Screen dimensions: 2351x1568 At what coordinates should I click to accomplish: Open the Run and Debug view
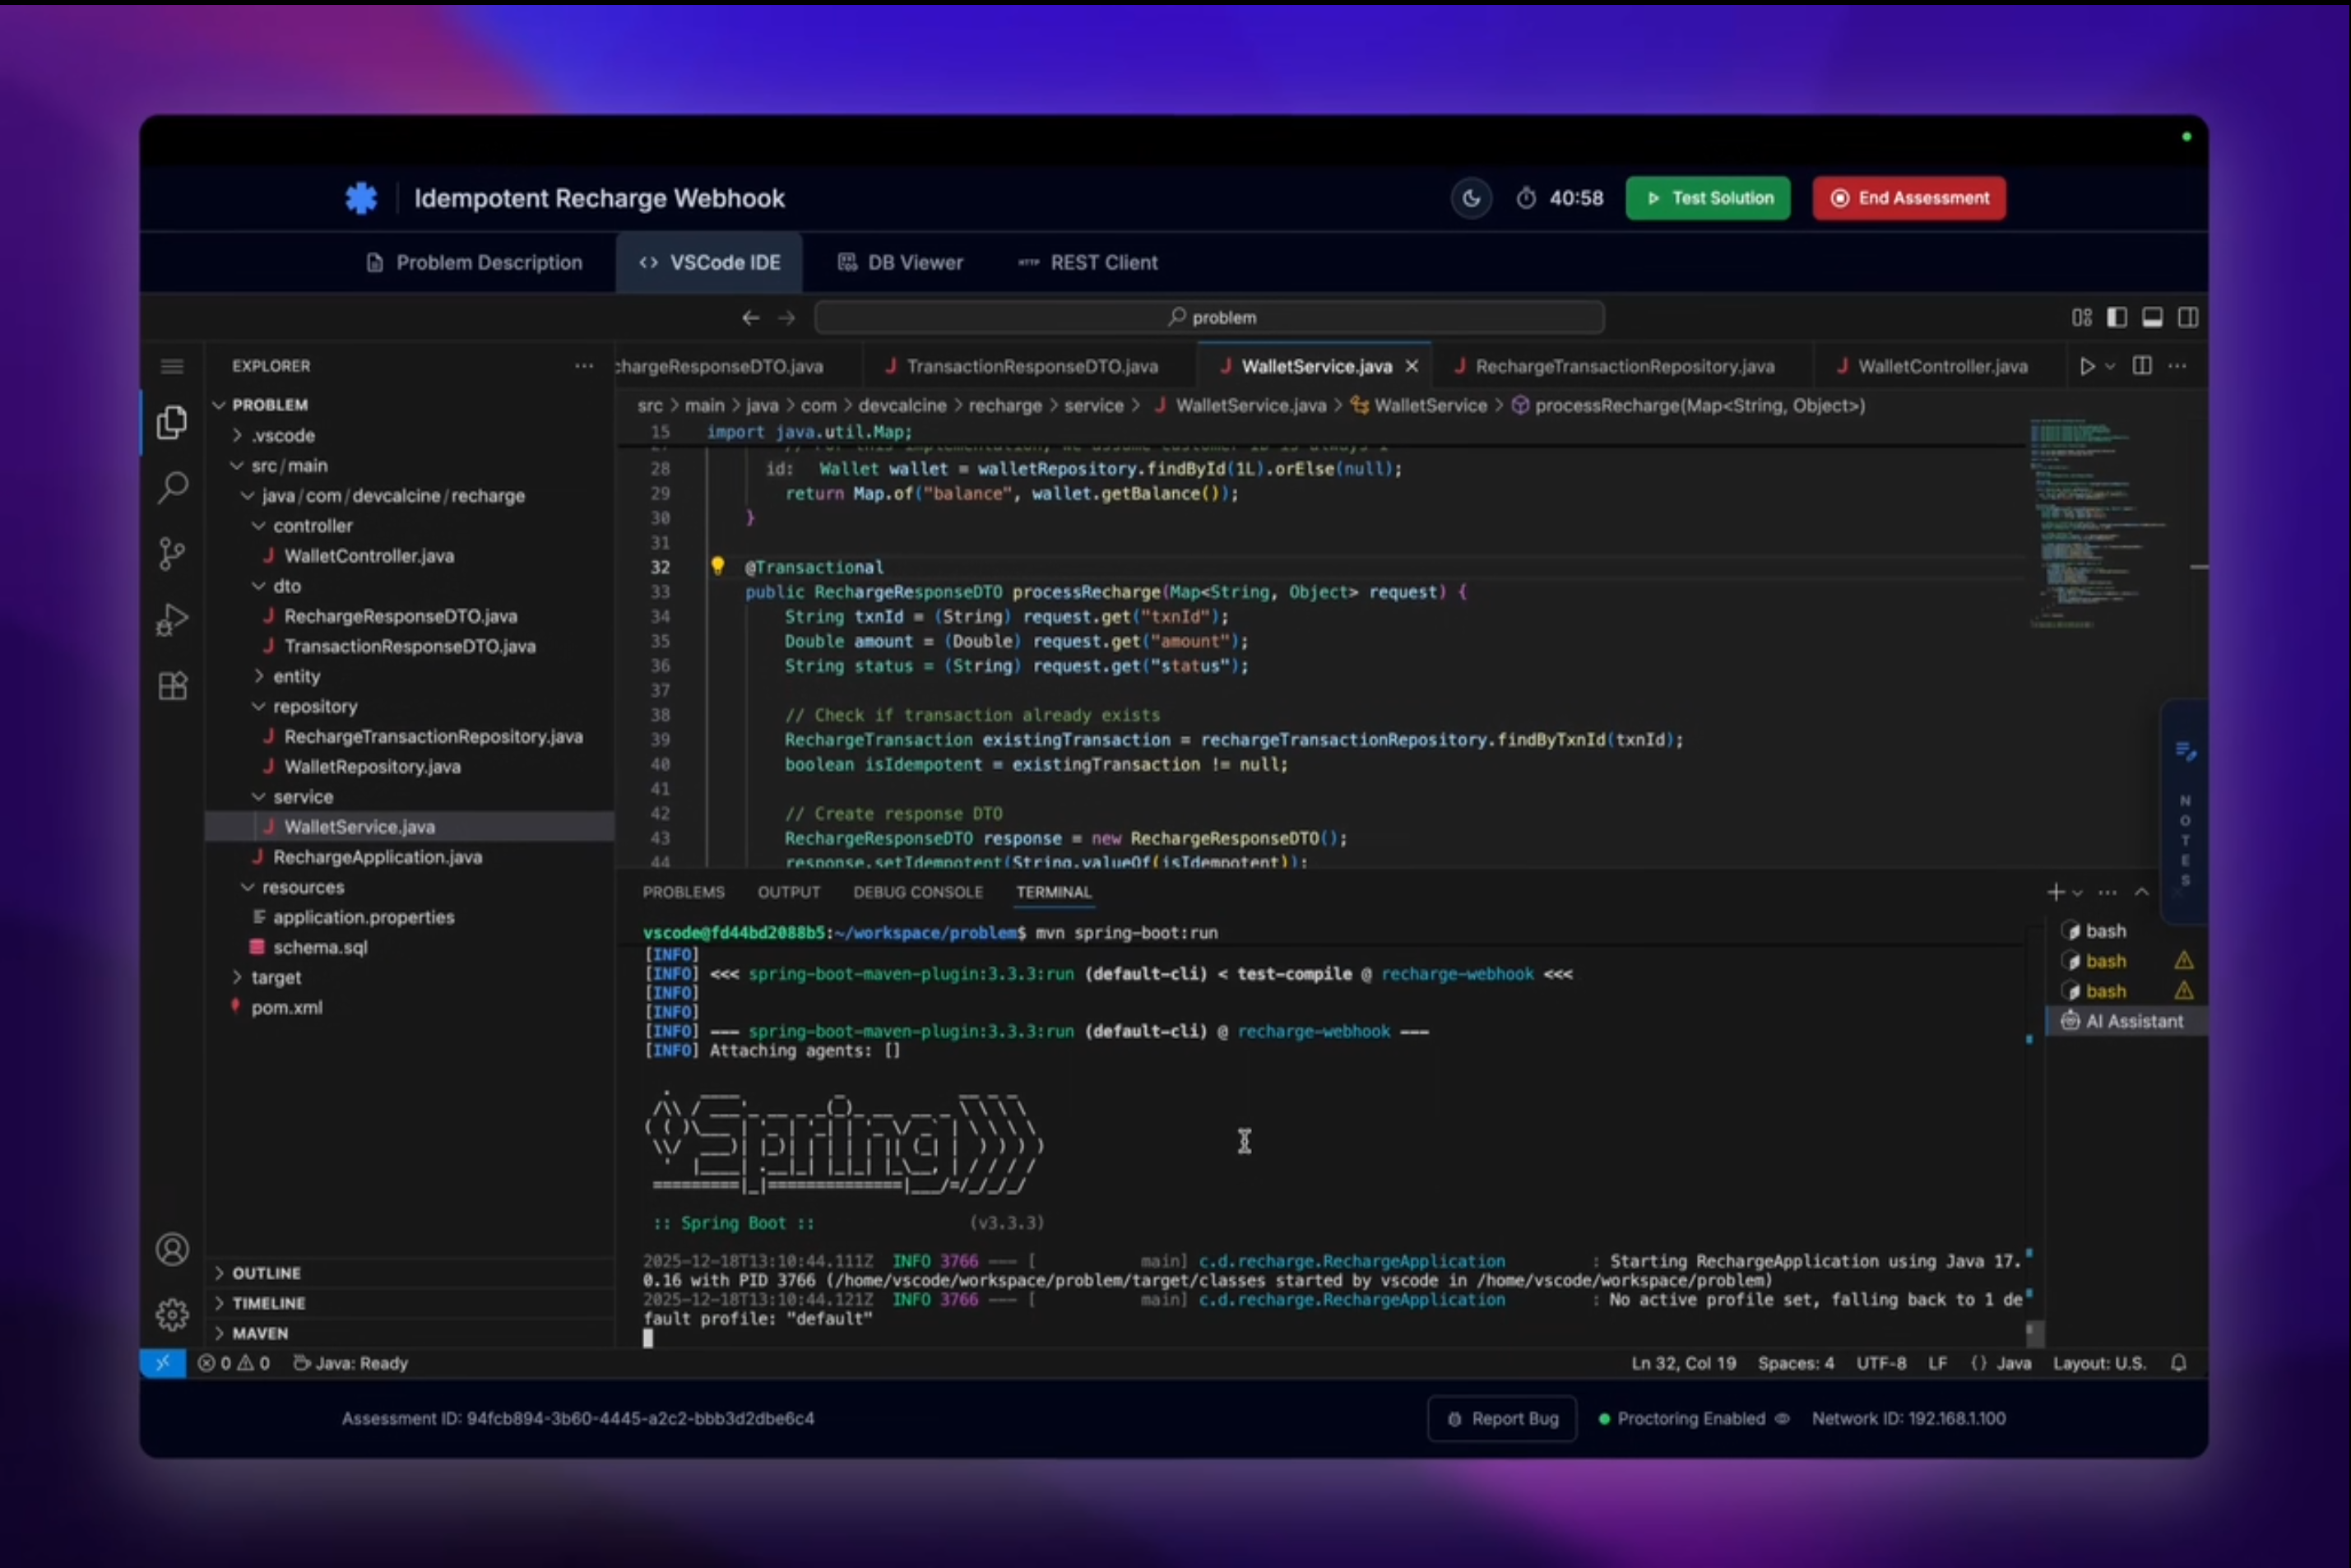(172, 620)
